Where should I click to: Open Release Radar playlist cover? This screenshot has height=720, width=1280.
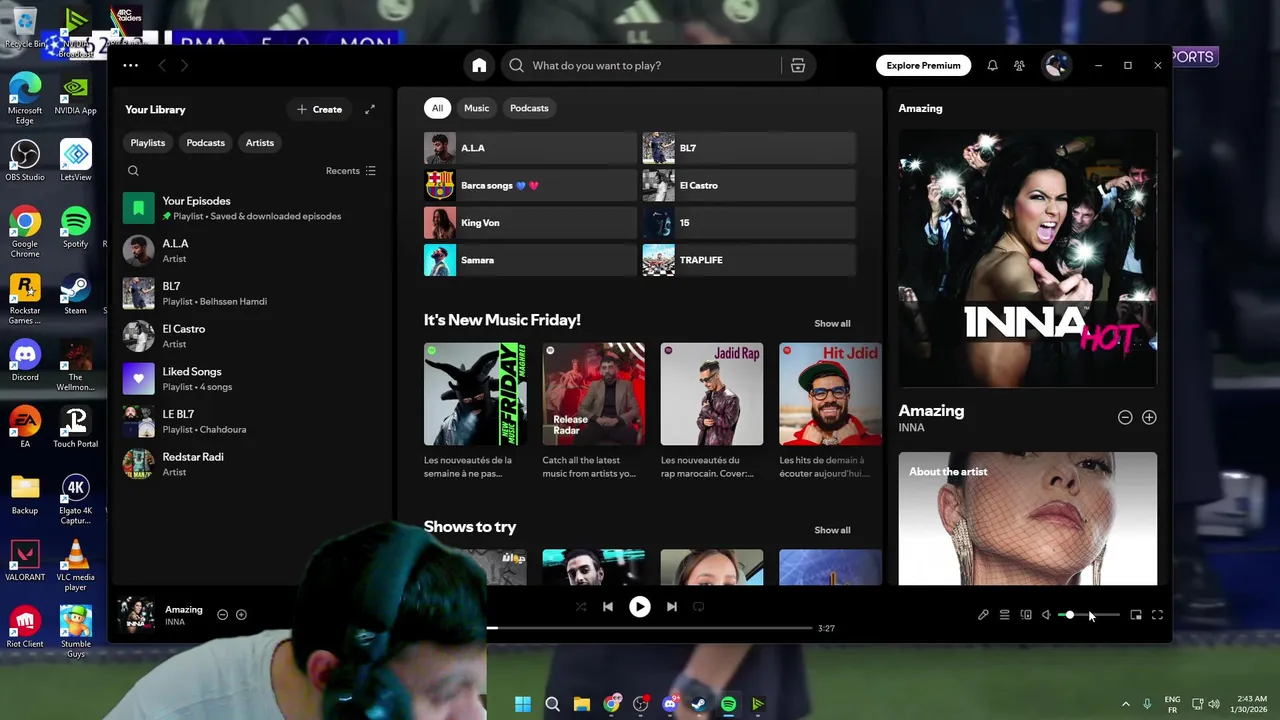tap(594, 394)
